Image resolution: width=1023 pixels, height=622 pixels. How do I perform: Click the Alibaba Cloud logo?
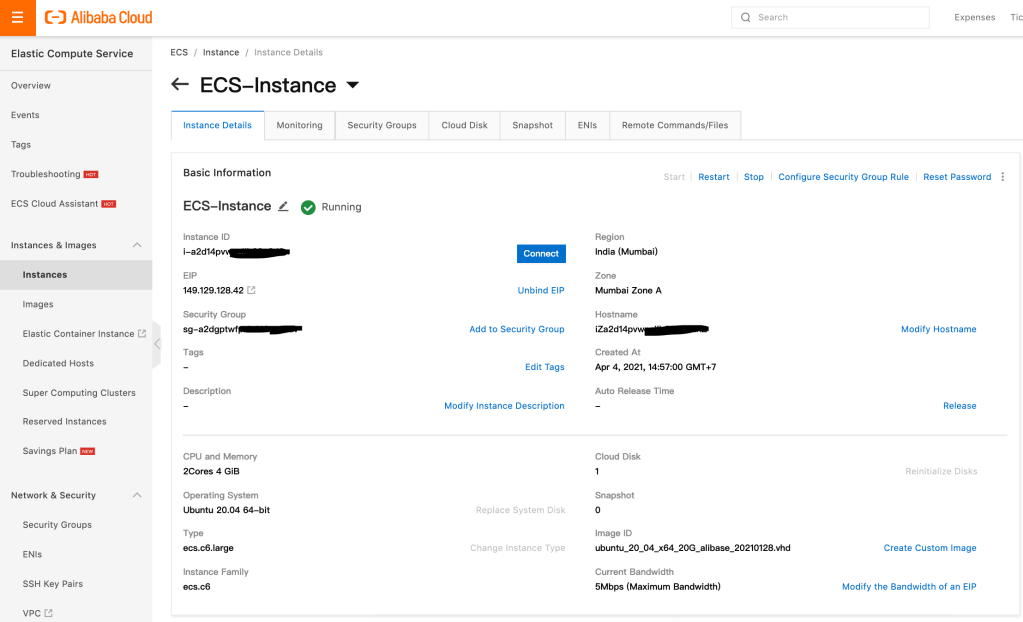point(98,18)
